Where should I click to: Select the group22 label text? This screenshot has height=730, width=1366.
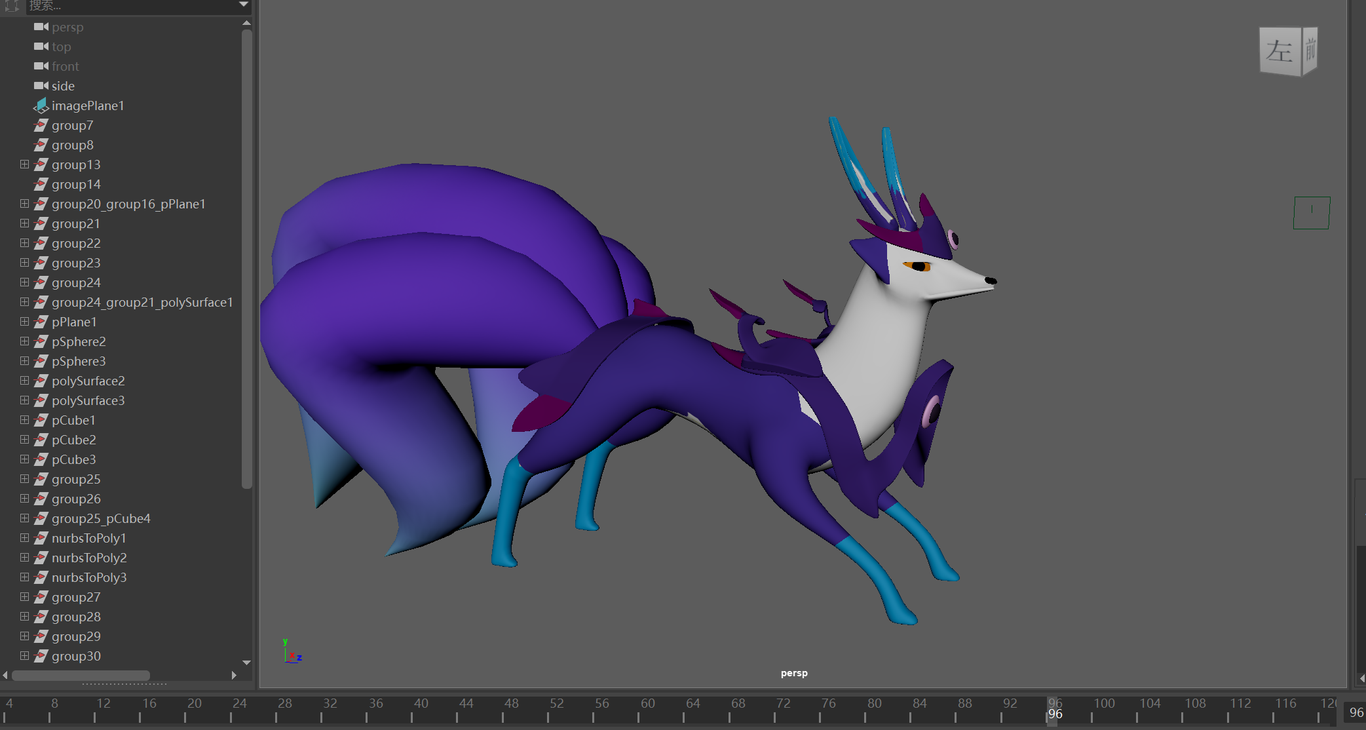(76, 243)
